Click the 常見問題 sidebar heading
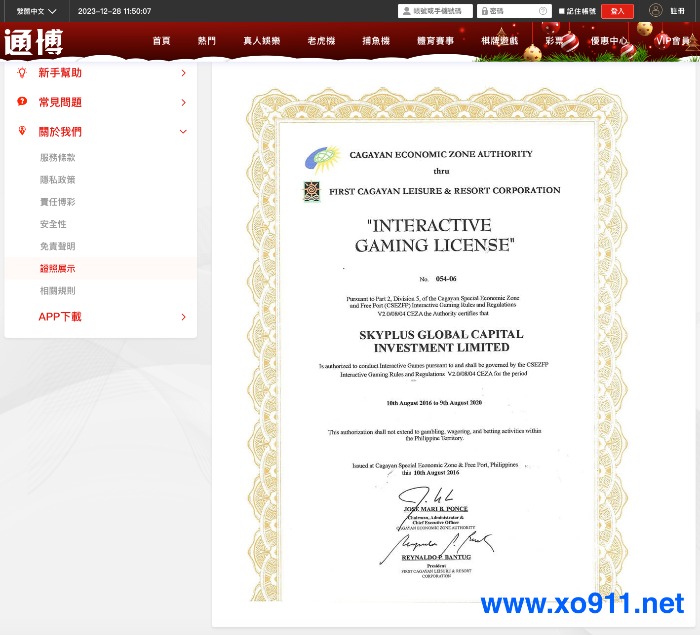Screen dimensions: 700x635 [x=60, y=102]
